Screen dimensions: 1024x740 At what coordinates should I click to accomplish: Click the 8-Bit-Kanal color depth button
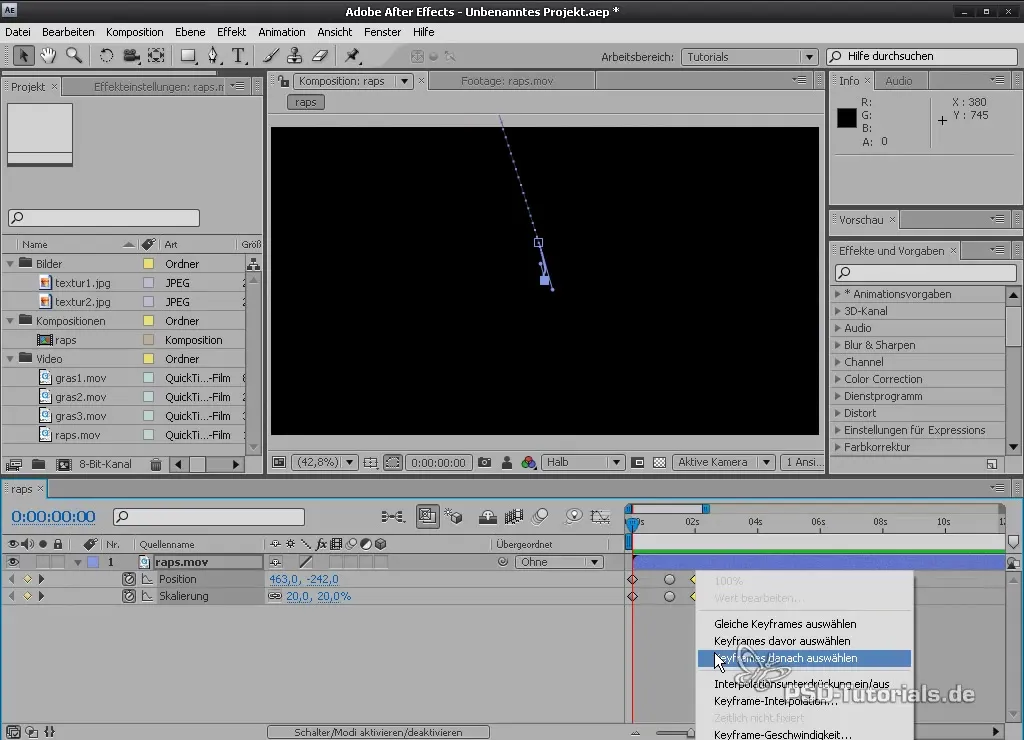click(105, 464)
